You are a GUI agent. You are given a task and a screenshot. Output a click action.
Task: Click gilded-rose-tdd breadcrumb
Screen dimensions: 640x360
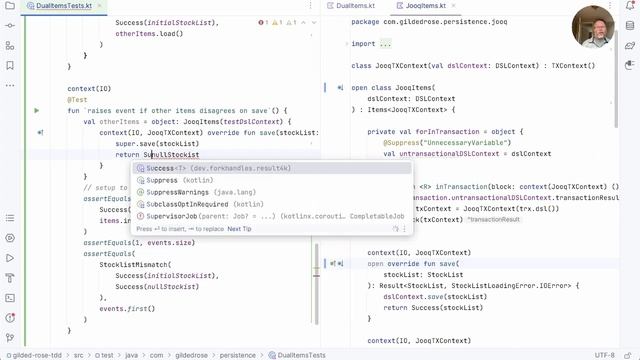(x=34, y=355)
